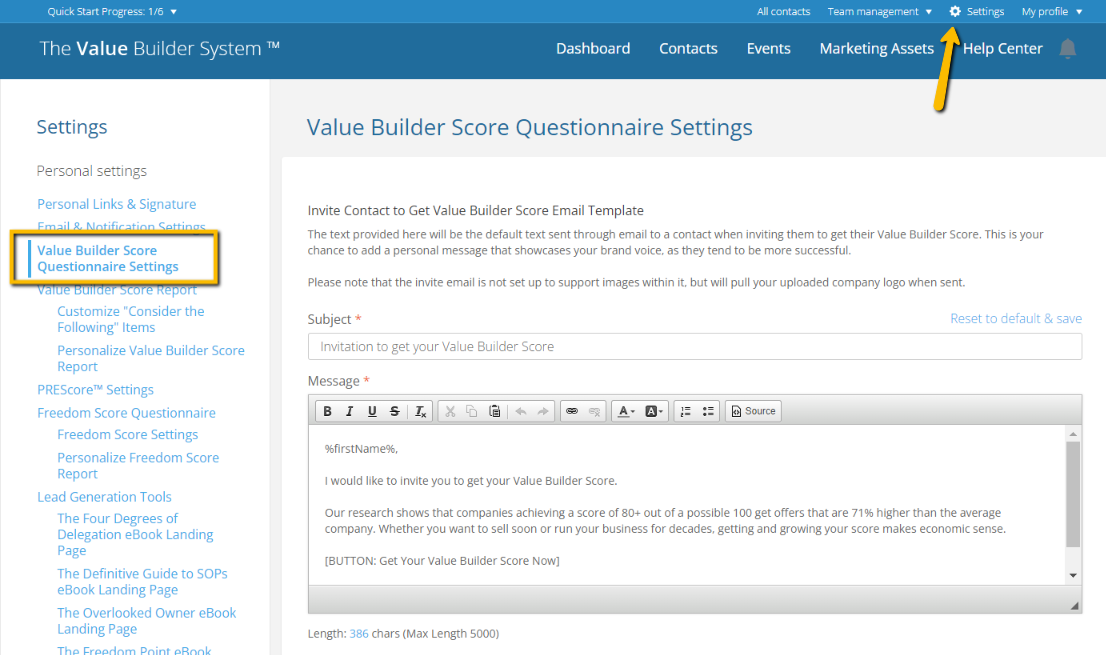Open Personalize Freedom Score Report
The image size is (1106, 655).
138,465
